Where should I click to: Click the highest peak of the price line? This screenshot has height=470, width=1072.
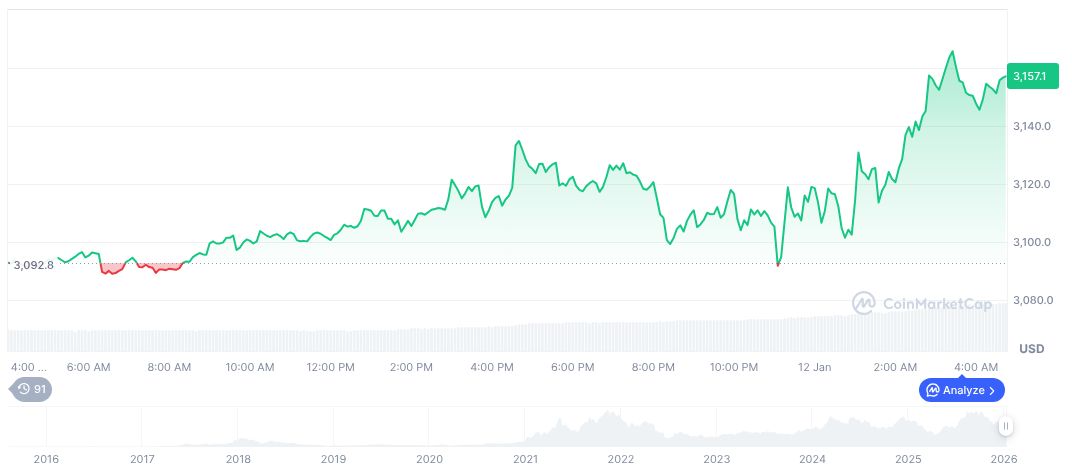pyautogui.click(x=952, y=51)
